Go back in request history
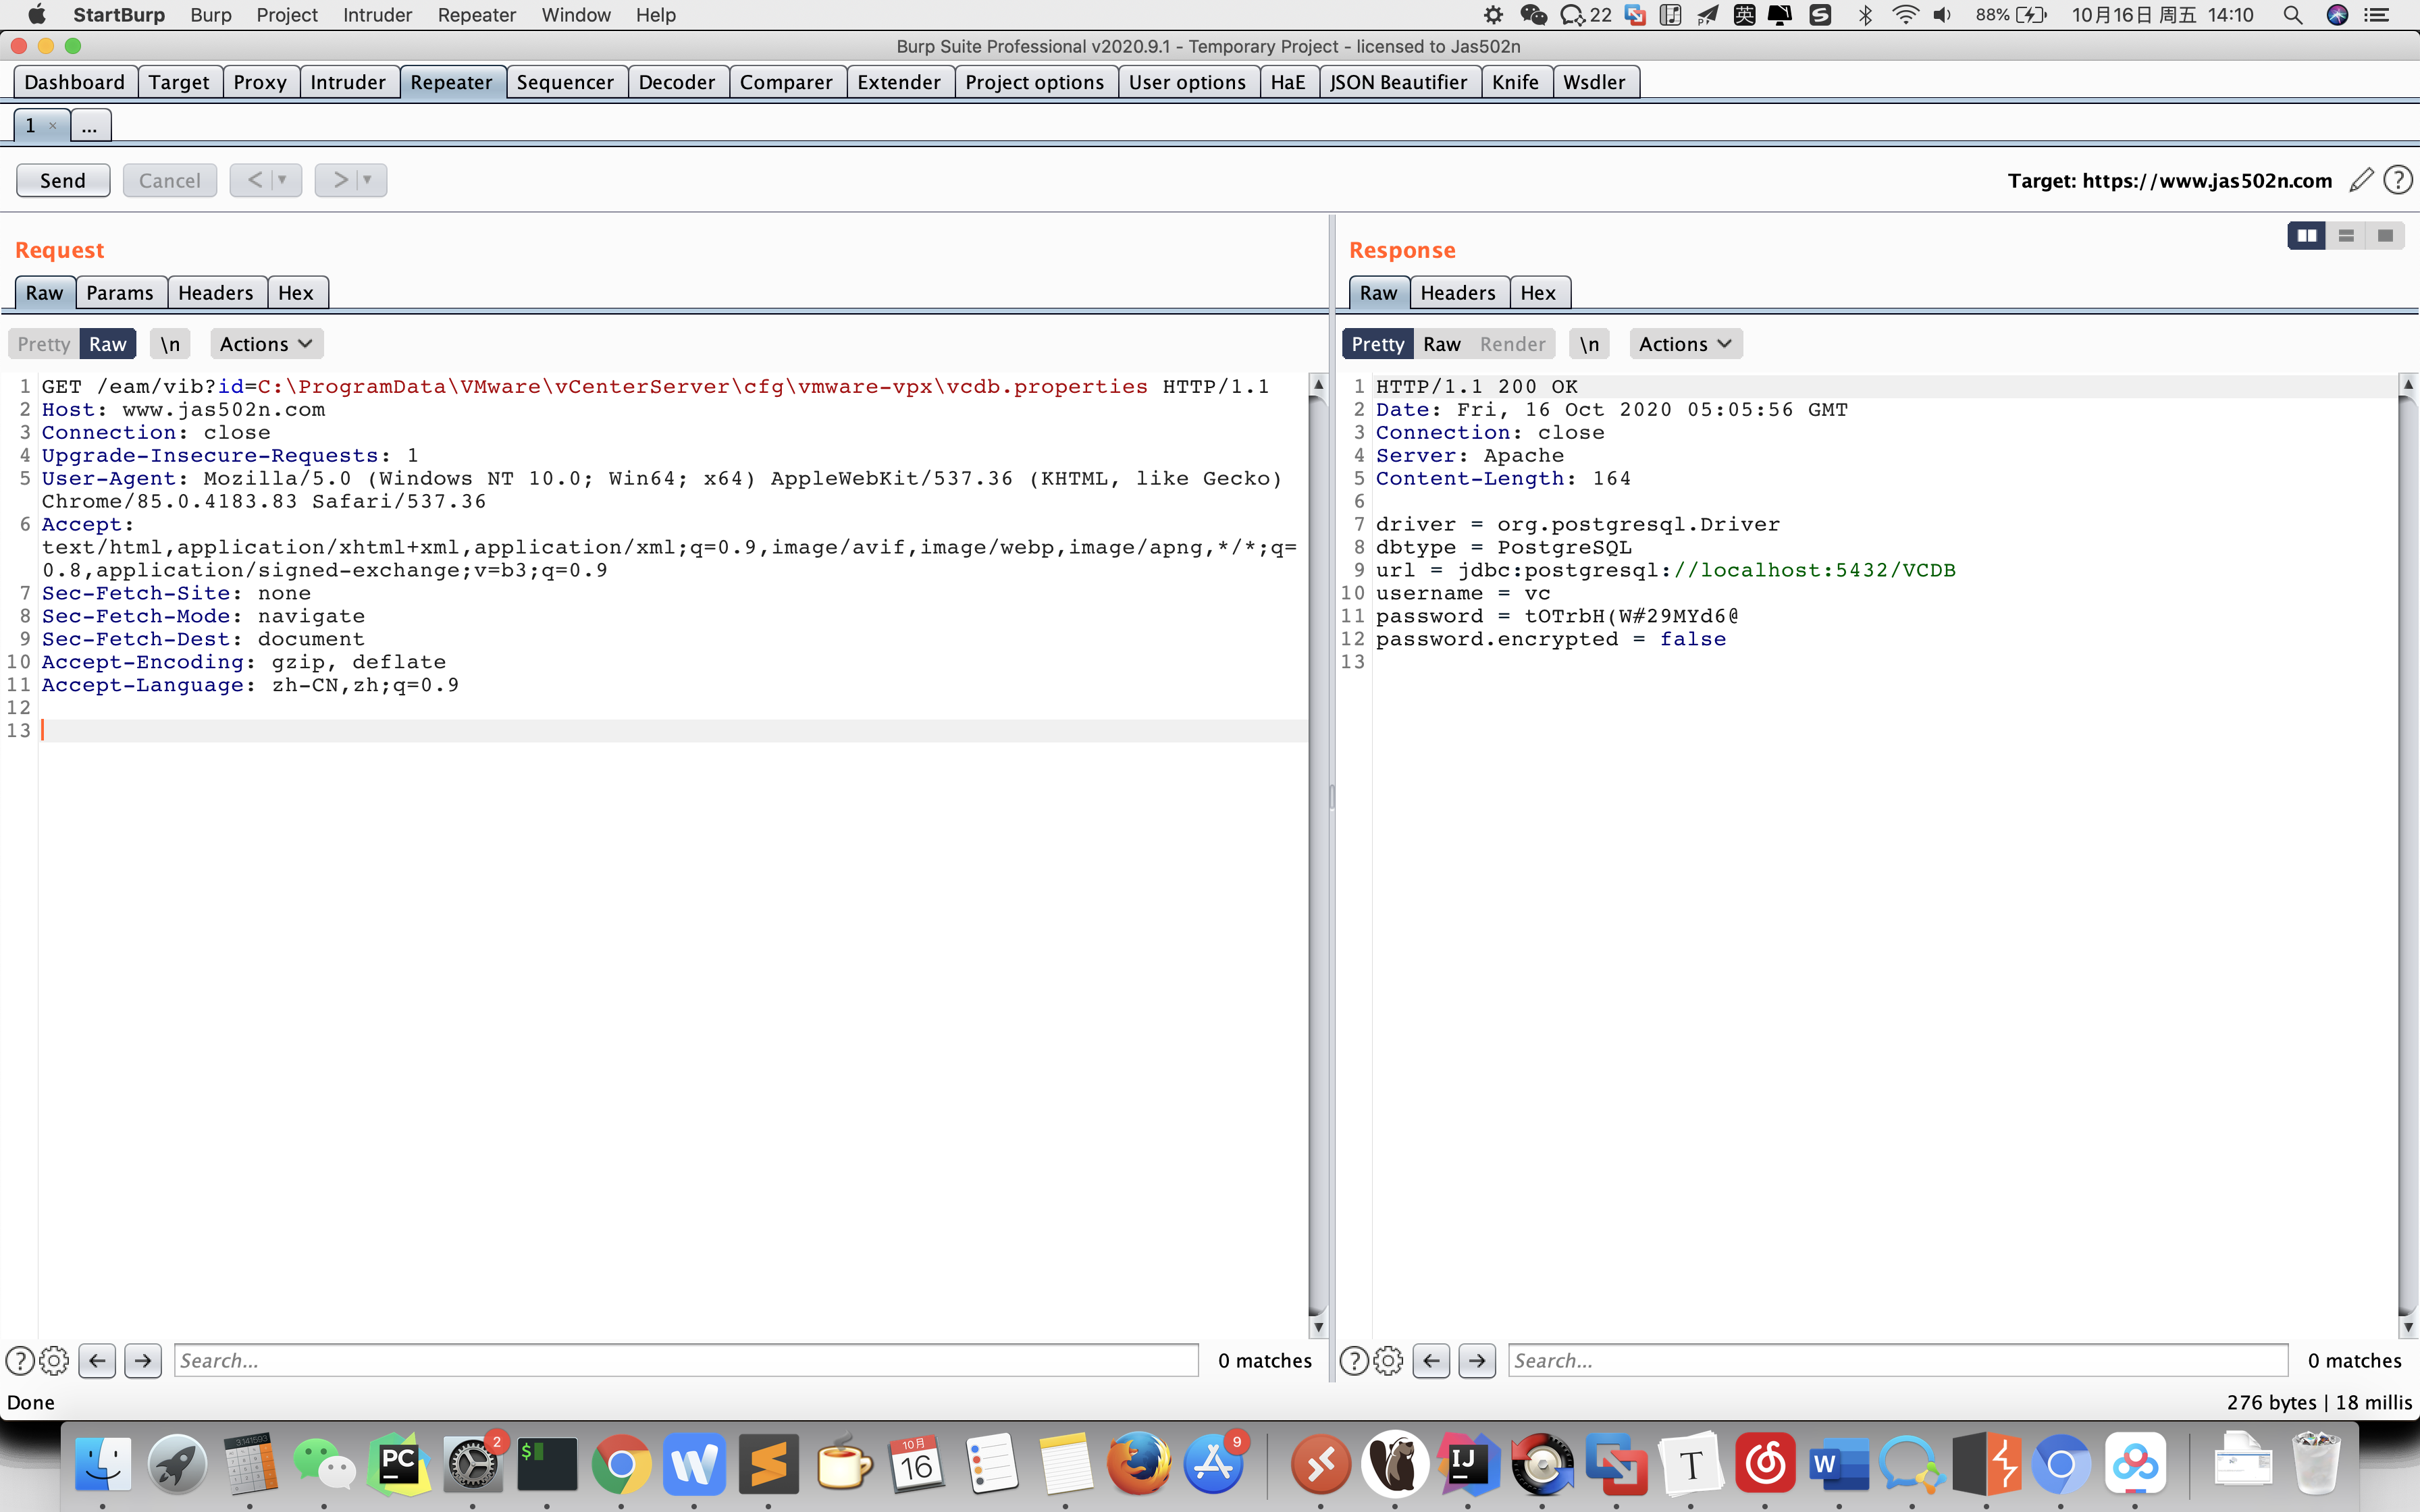Viewport: 2420px width, 1512px height. click(x=255, y=180)
